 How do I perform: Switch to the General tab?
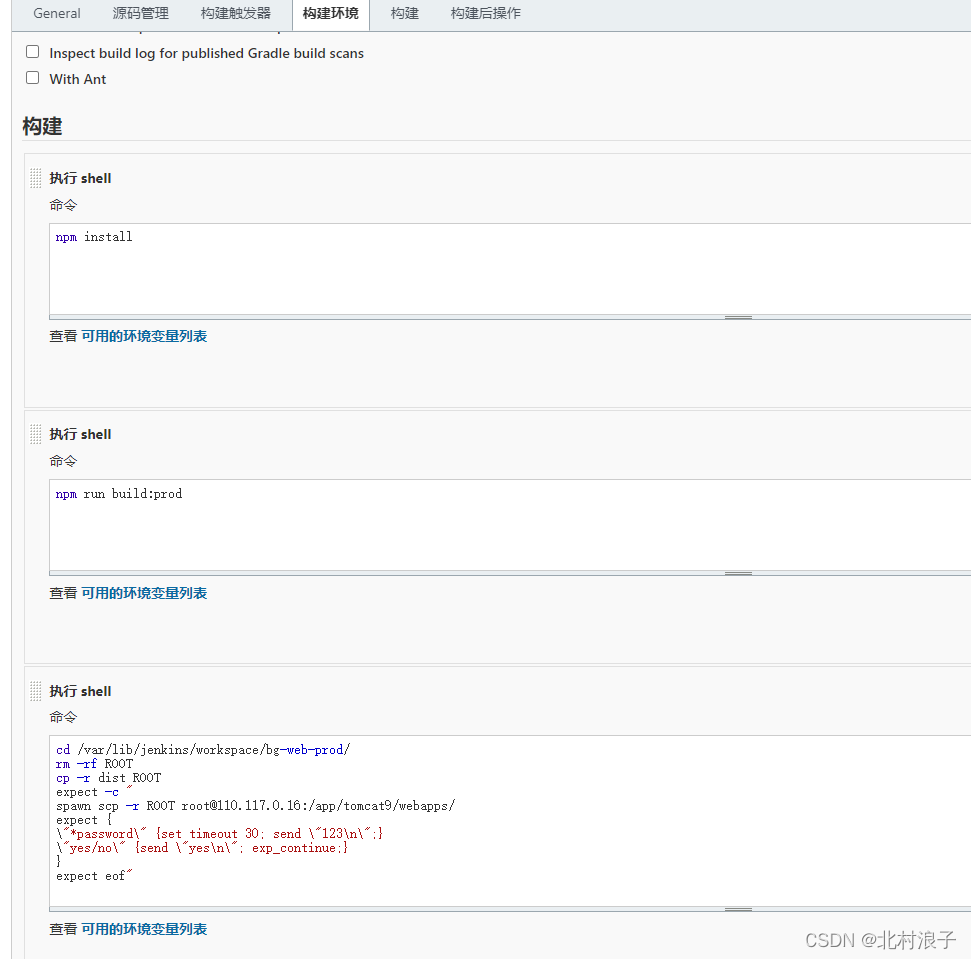[x=56, y=14]
